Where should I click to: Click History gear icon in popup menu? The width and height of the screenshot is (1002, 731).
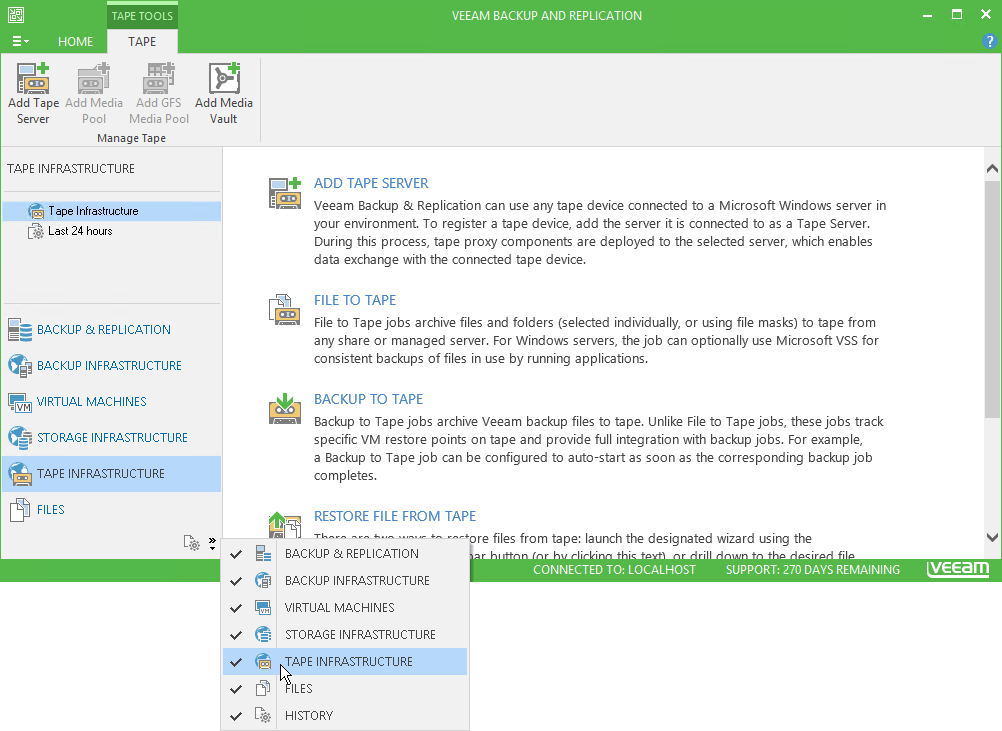[263, 715]
